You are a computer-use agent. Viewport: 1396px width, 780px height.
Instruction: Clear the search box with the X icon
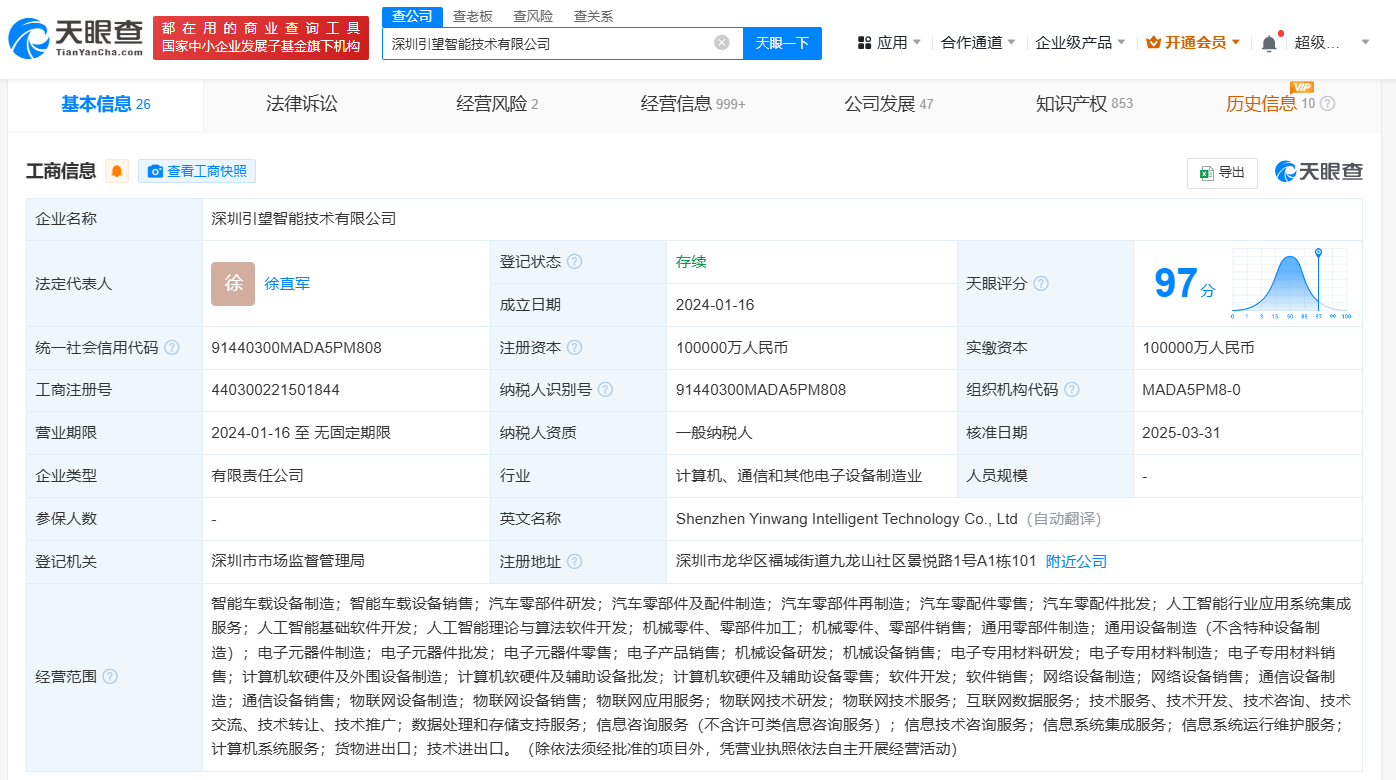tap(722, 43)
